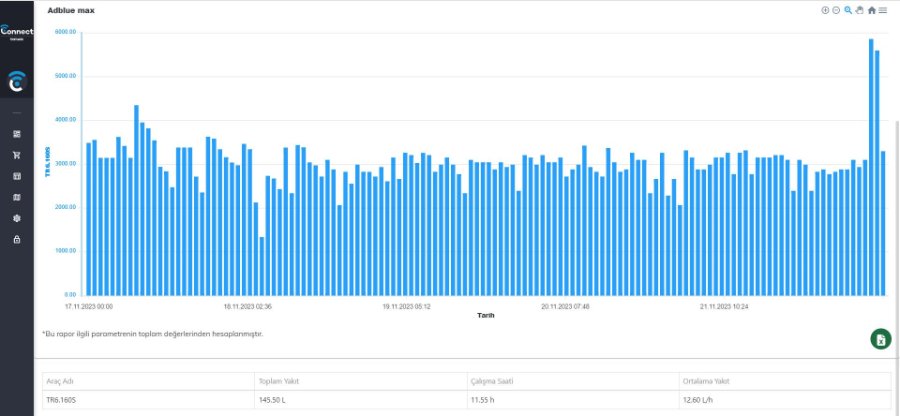This screenshot has height=416, width=900.
Task: Open the settings gear in sidebar
Action: coord(16,218)
